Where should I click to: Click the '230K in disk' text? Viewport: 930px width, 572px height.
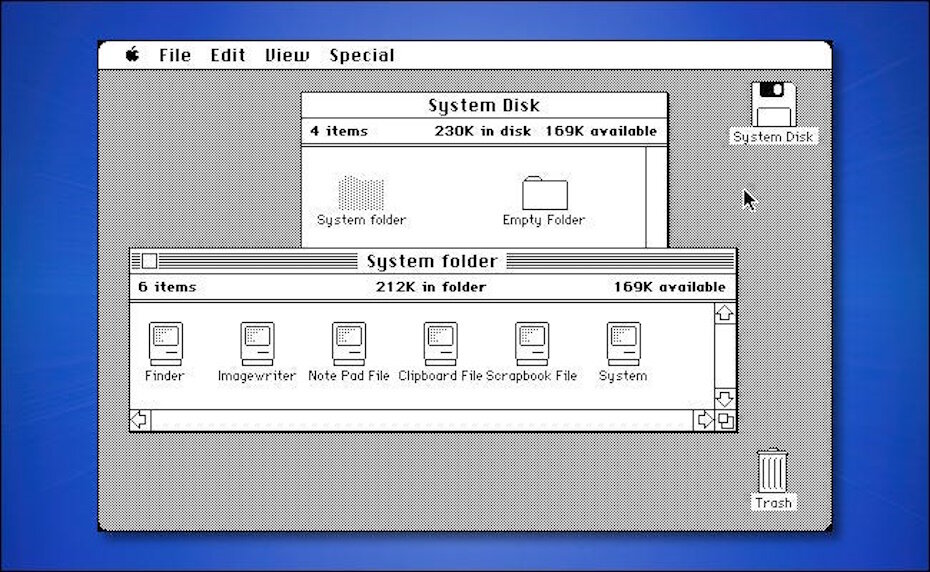[x=482, y=131]
